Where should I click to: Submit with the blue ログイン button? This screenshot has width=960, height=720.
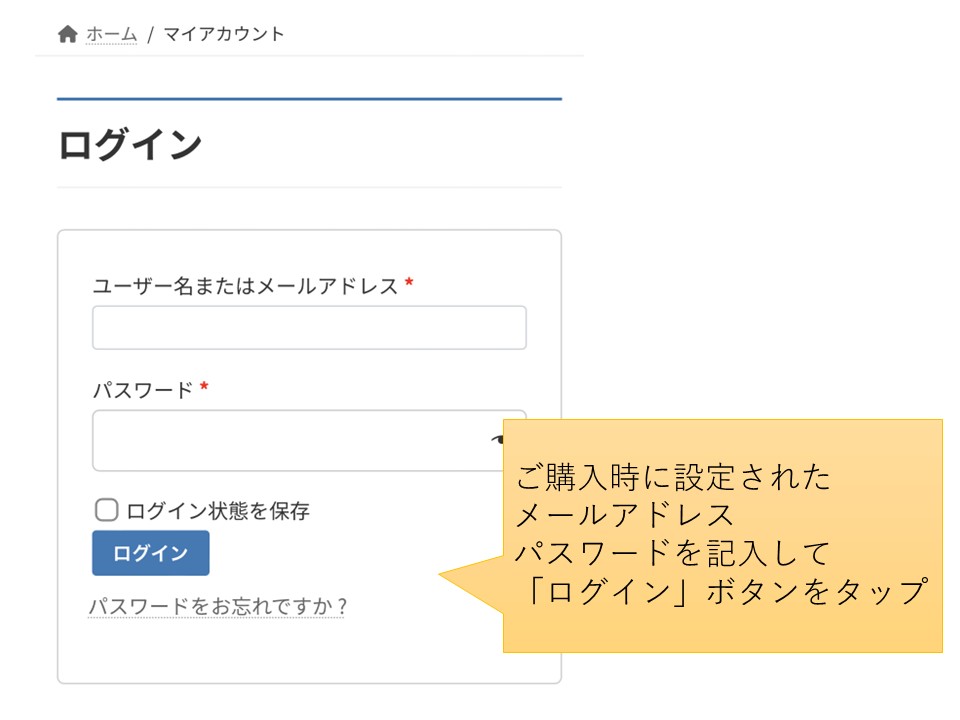pyautogui.click(x=151, y=553)
